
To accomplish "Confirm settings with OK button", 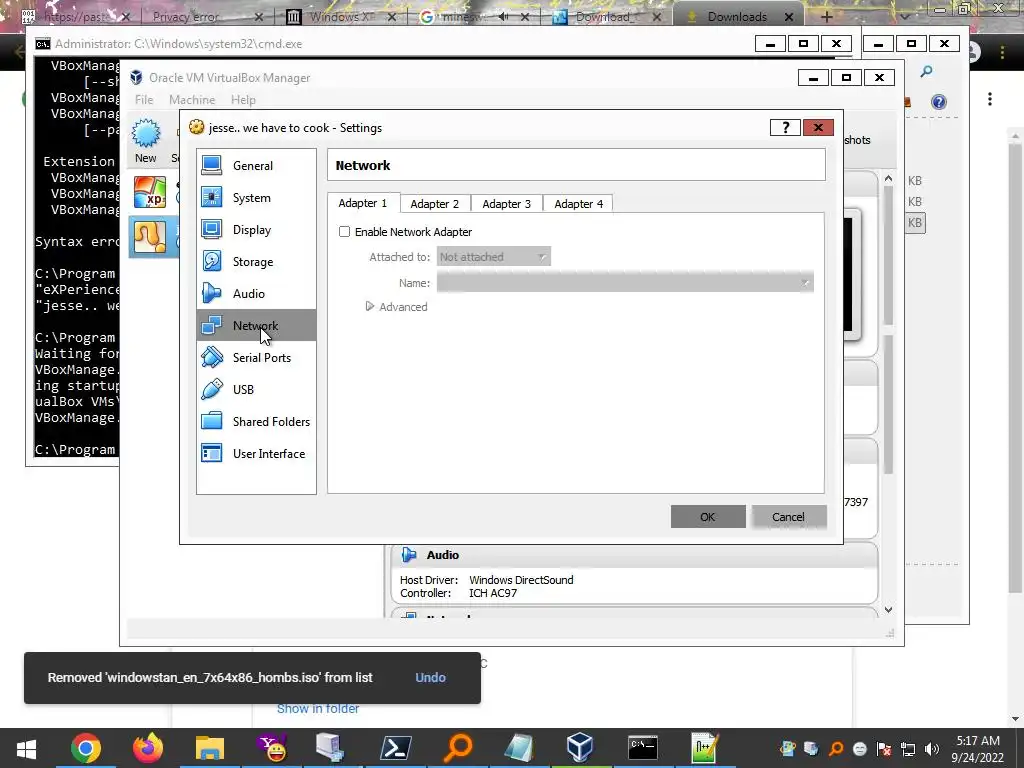I will (x=708, y=517).
